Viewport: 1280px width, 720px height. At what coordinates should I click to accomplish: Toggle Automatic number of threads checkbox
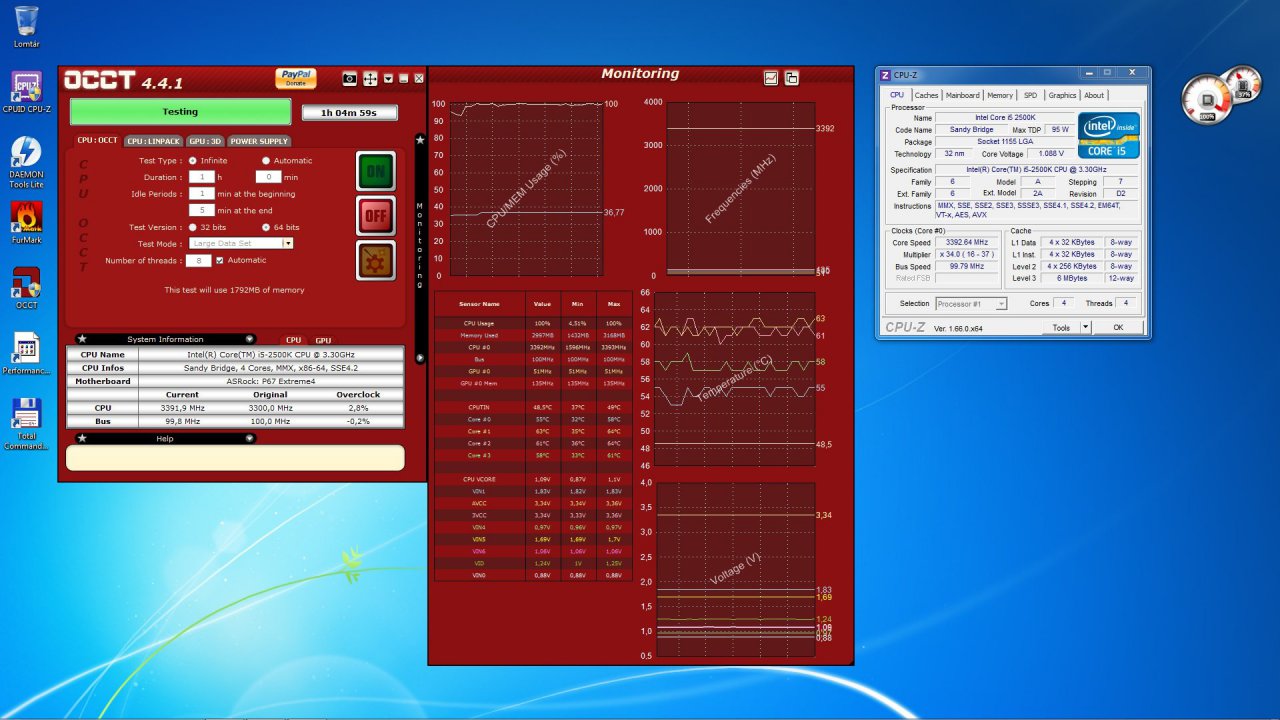coord(220,260)
